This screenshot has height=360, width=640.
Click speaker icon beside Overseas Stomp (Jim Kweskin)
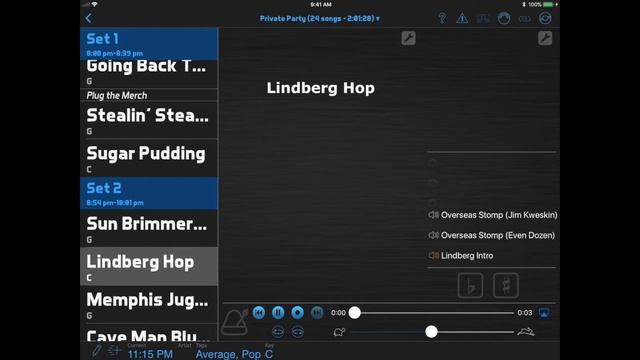click(433, 215)
